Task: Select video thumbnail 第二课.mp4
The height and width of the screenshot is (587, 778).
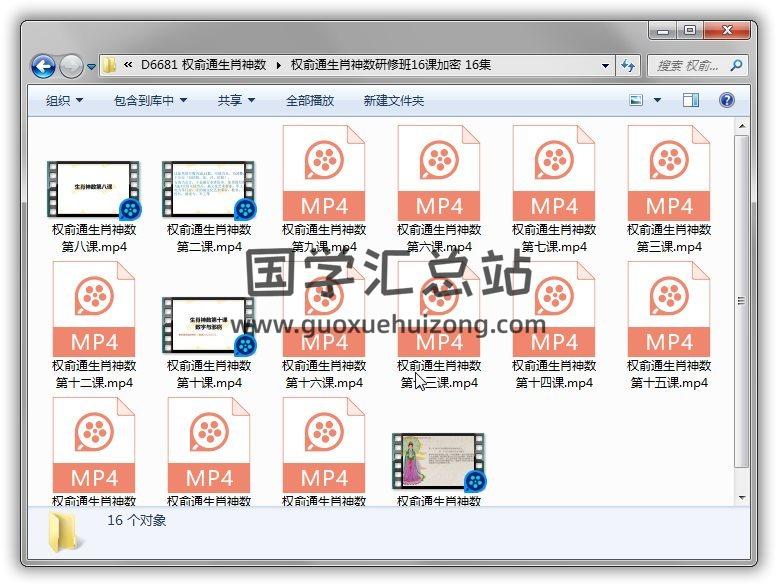Action: [209, 189]
